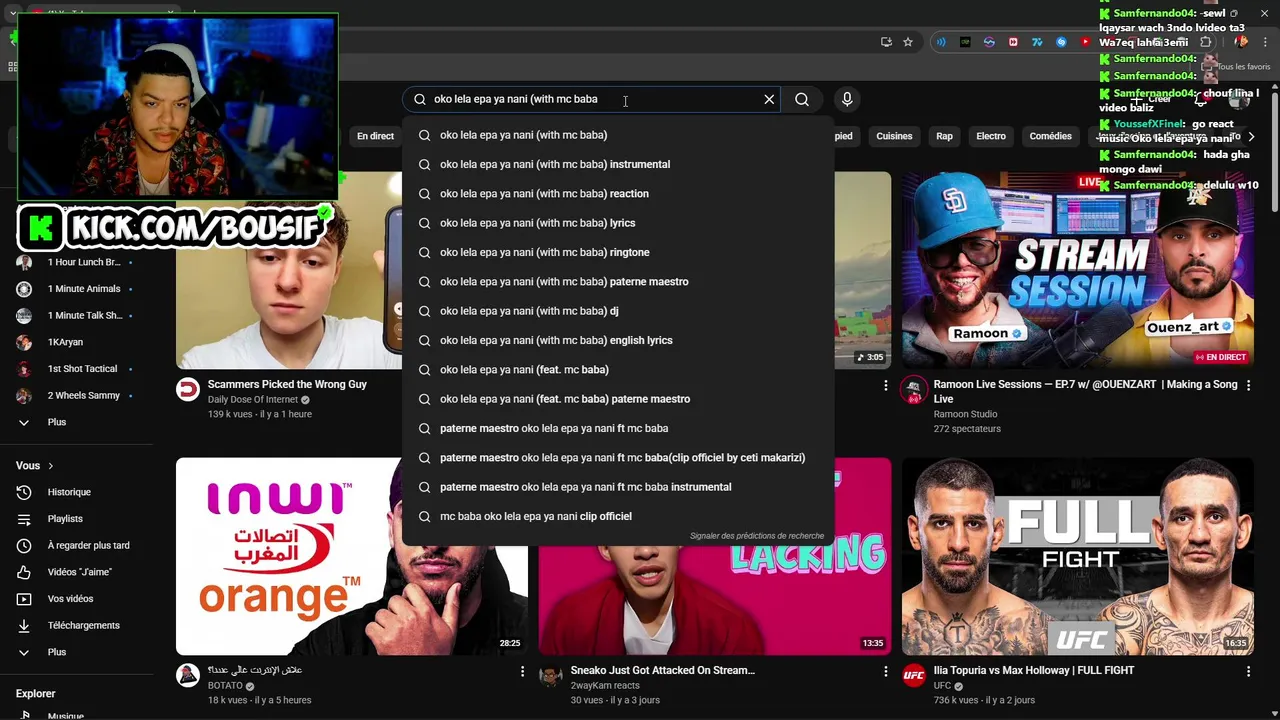Open 'À regarder plus tard' list

pyautogui.click(x=76, y=545)
